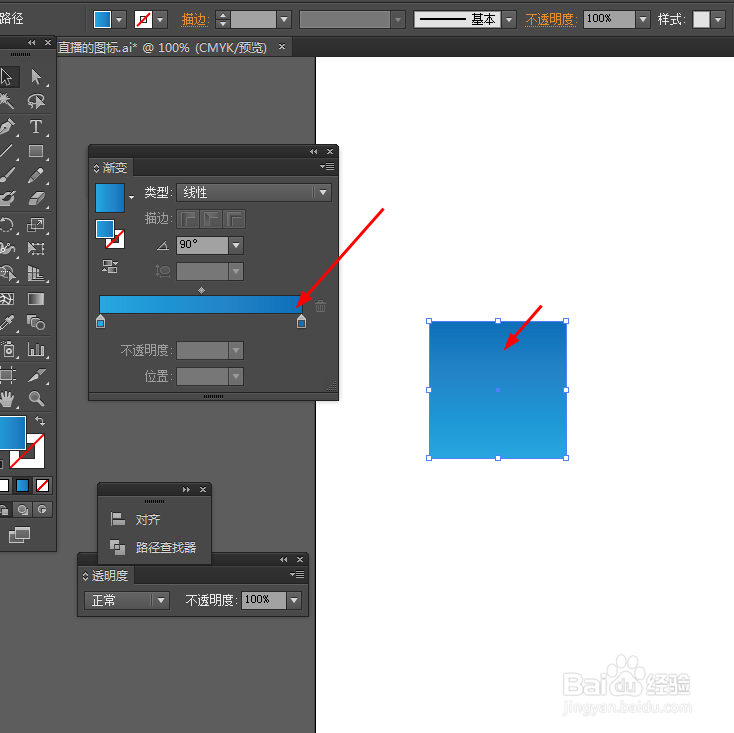Open gradient panel flyout menu
This screenshot has height=733, width=734.
tap(327, 167)
